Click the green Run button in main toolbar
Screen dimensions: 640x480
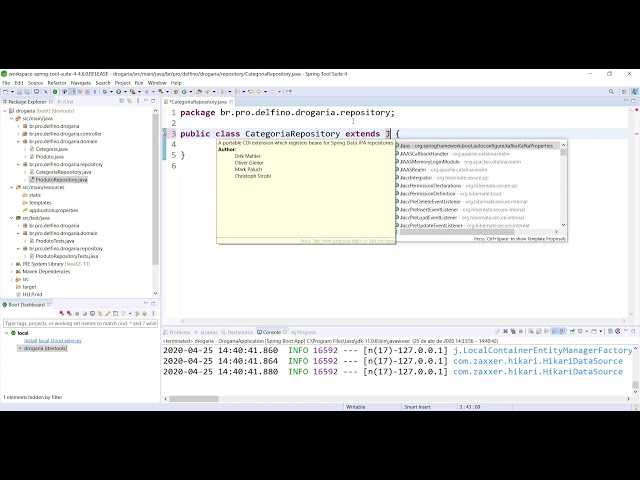(118, 92)
